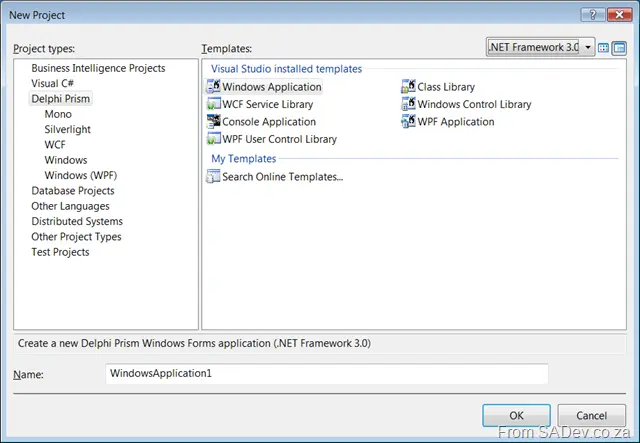Choose WCF under Delphi Prism

55,145
